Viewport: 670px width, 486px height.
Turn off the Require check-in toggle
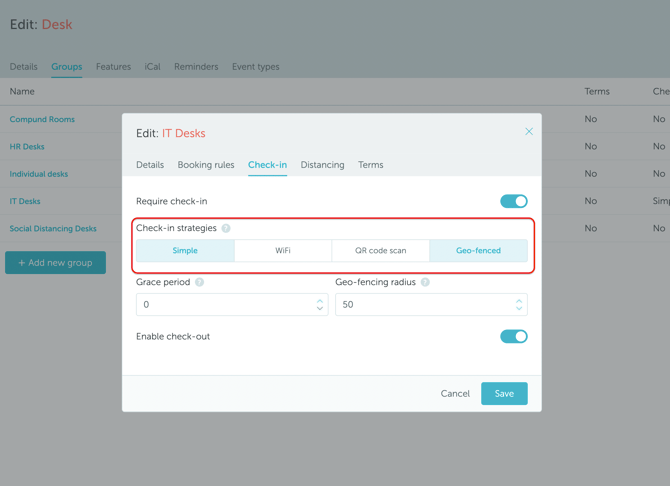tap(513, 201)
